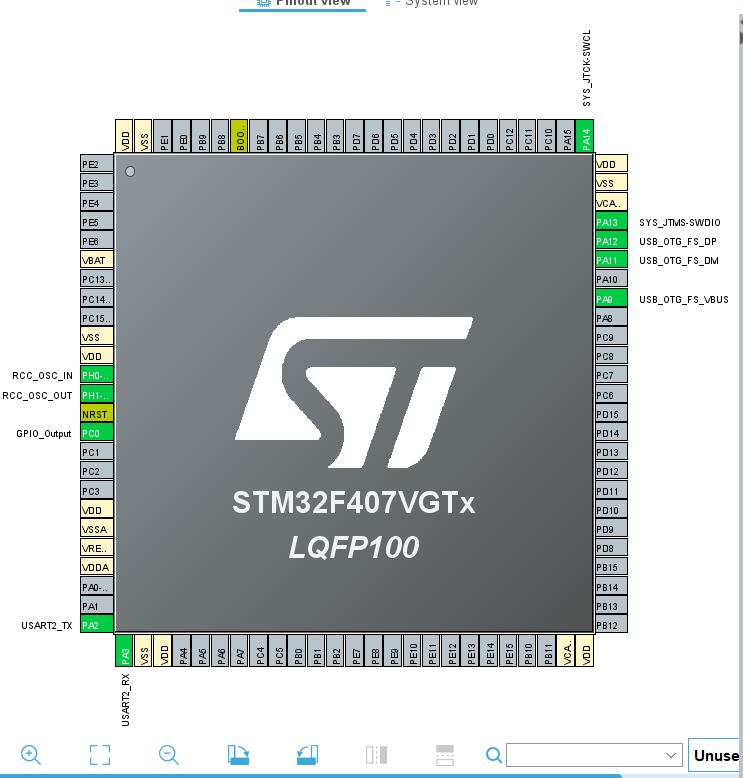Image resolution: width=743 pixels, height=778 pixels.
Task: Click the partly visible Unuse button
Action: click(x=715, y=755)
